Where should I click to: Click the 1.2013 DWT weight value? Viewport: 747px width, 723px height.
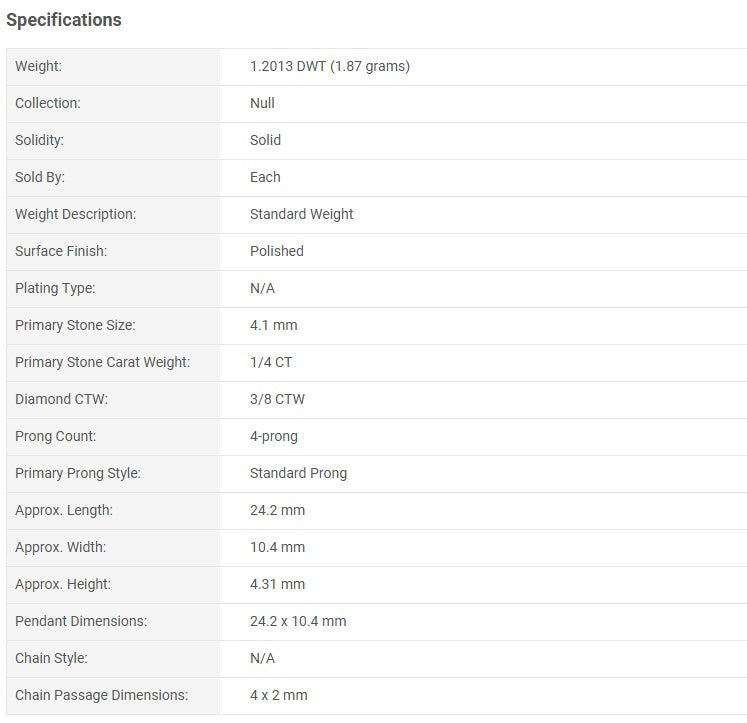(329, 66)
